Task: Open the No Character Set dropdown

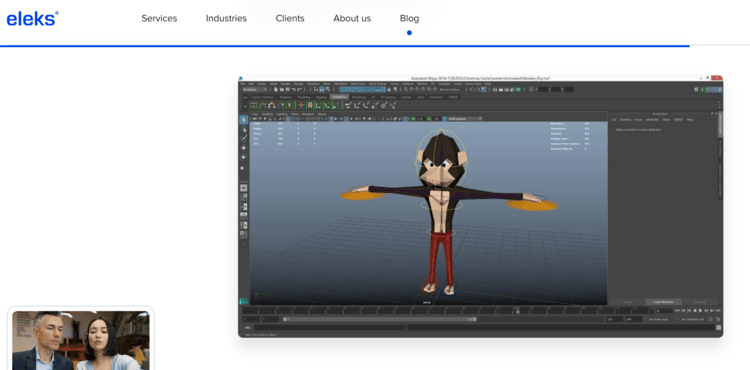Action: click(693, 319)
